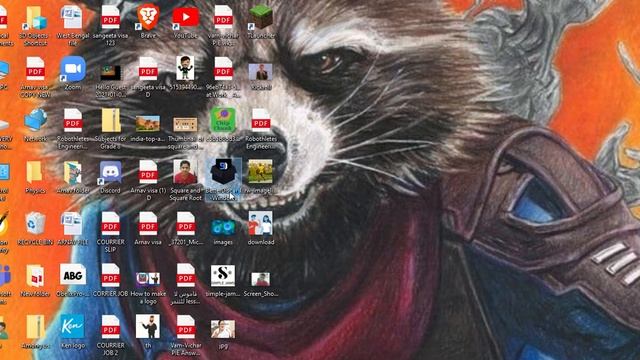Screen dimensions: 640x360
Task: Select the zipped folder left of Ken logo
Action: click(x=35, y=327)
